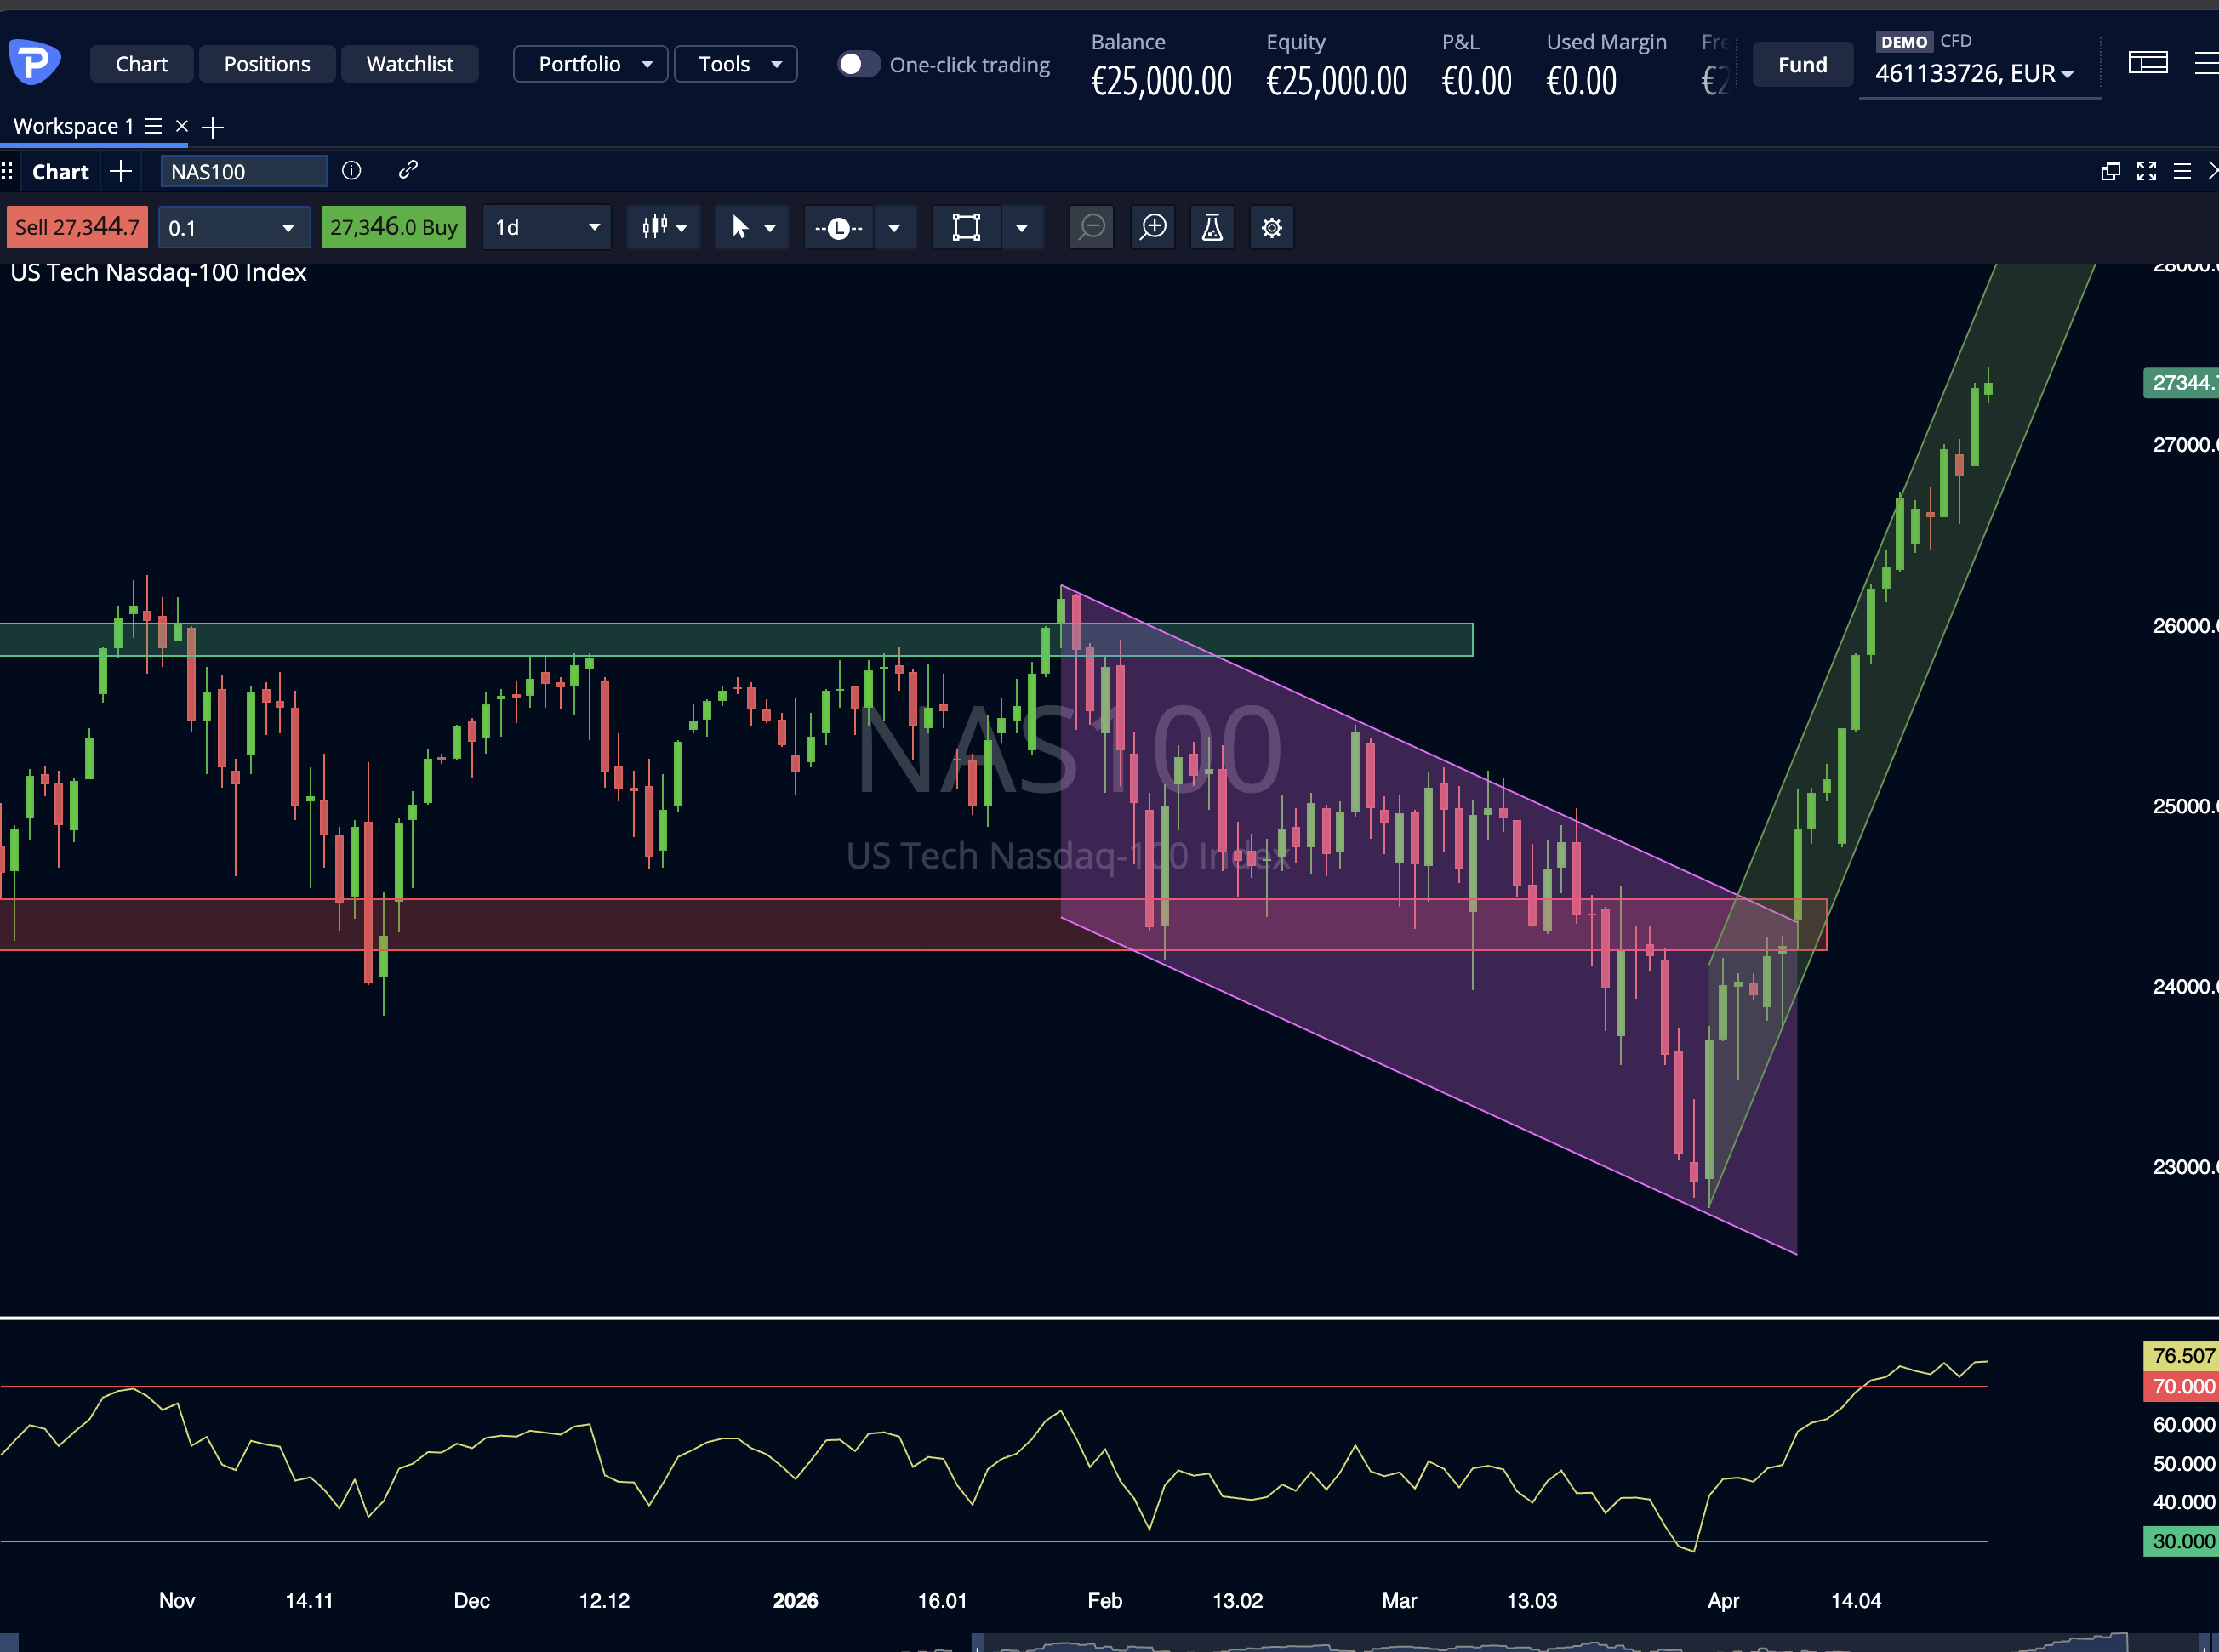The height and width of the screenshot is (1652, 2219).
Task: Open the Tools dropdown
Action: coord(735,63)
